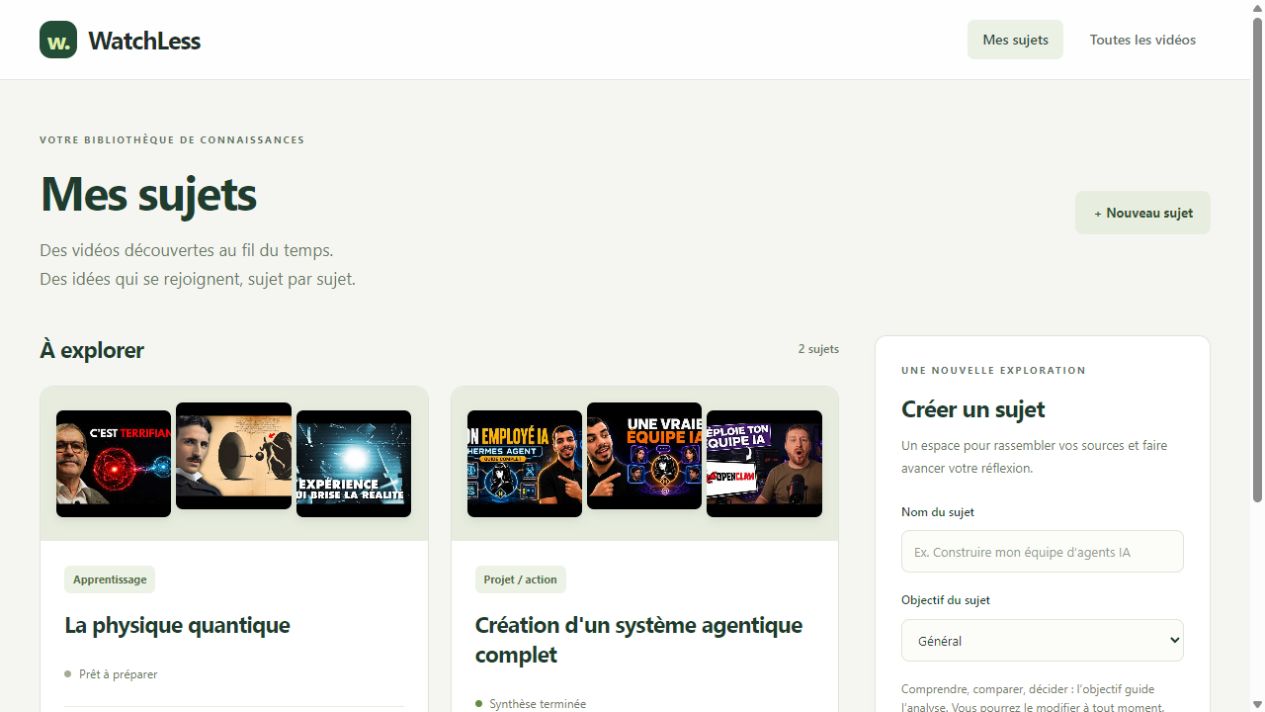Click the Prêt à préparer status
Screen dimensions: 1265x712
click(111, 674)
